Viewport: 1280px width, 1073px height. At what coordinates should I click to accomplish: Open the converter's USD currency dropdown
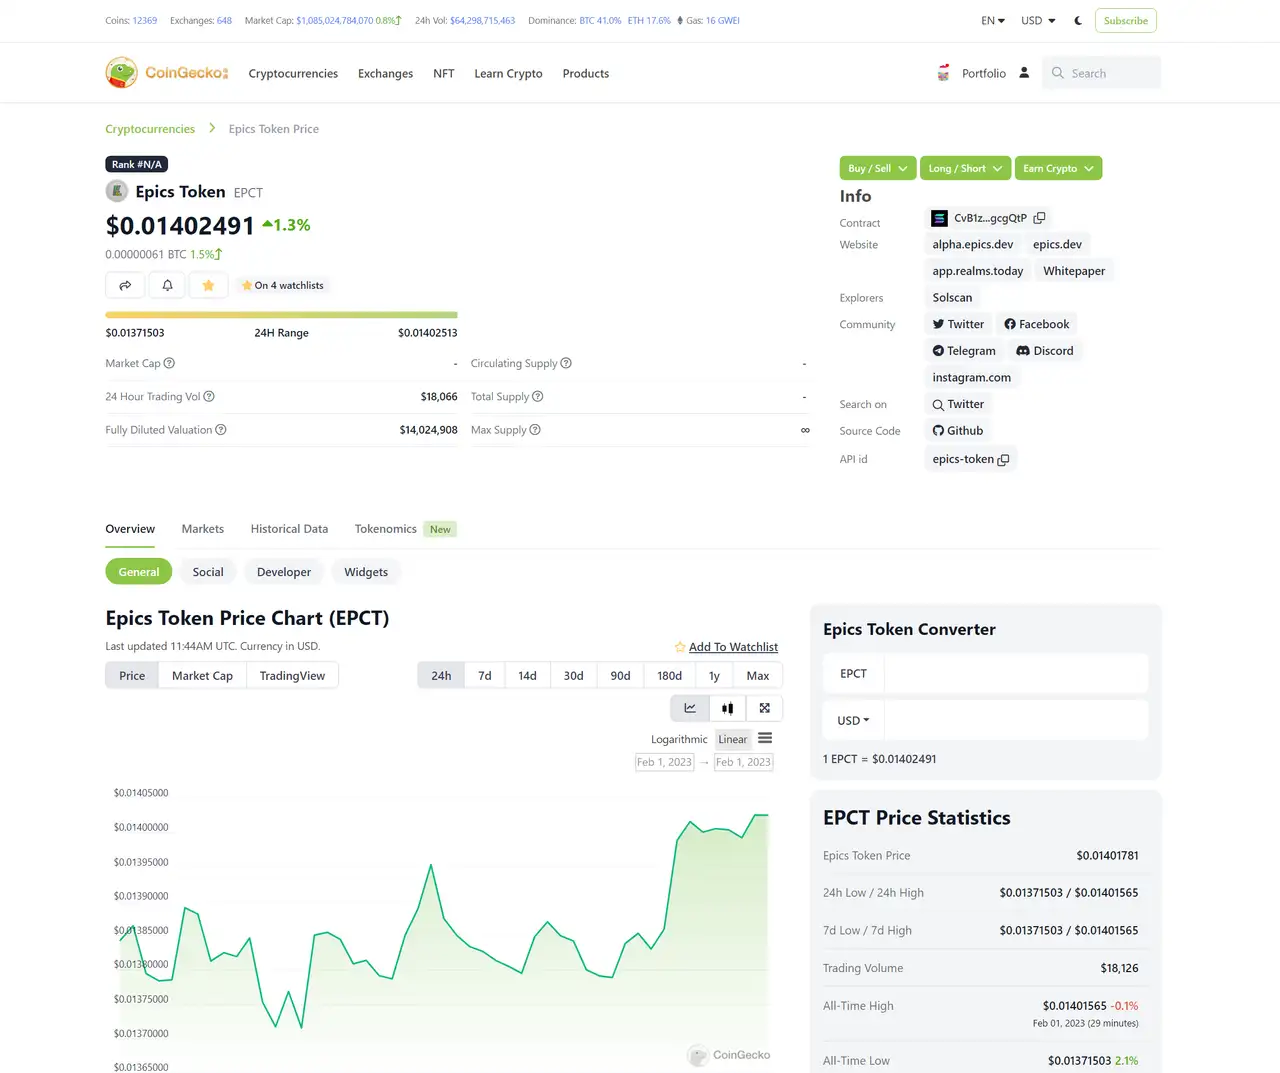[x=852, y=720]
